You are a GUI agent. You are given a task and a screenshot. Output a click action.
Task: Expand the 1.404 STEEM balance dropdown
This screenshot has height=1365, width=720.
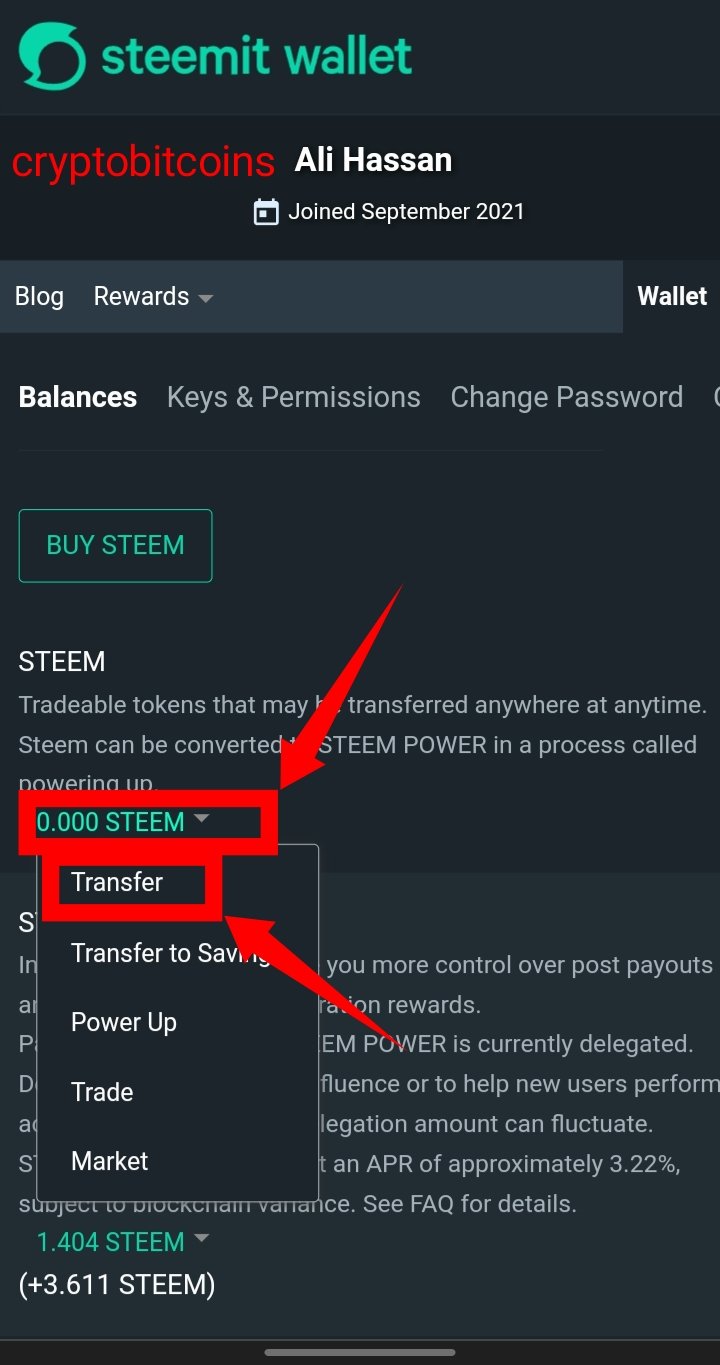click(201, 1239)
